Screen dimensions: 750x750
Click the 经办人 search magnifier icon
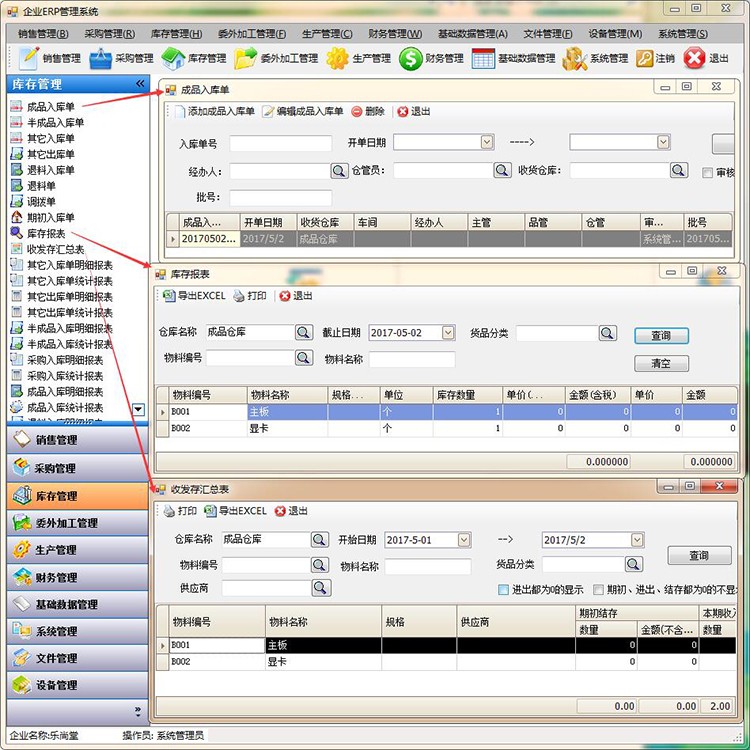pos(339,171)
